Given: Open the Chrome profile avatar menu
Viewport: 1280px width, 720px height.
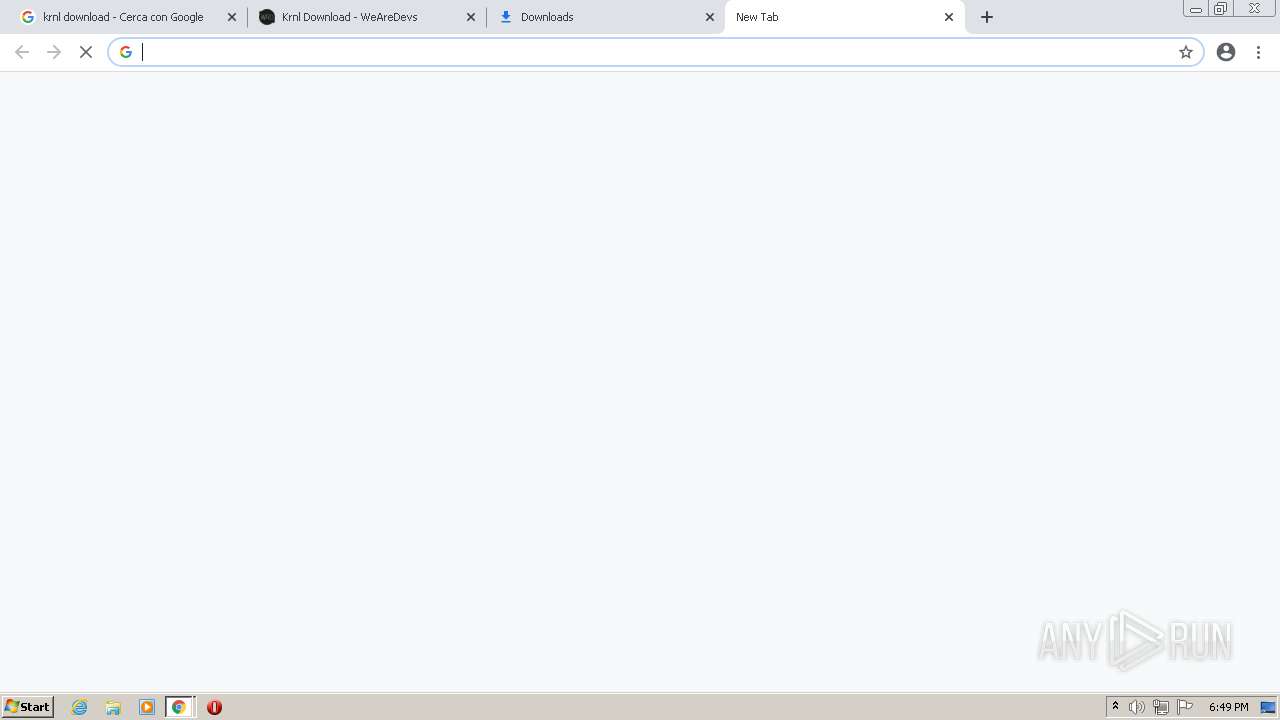Looking at the screenshot, I should tap(1226, 52).
